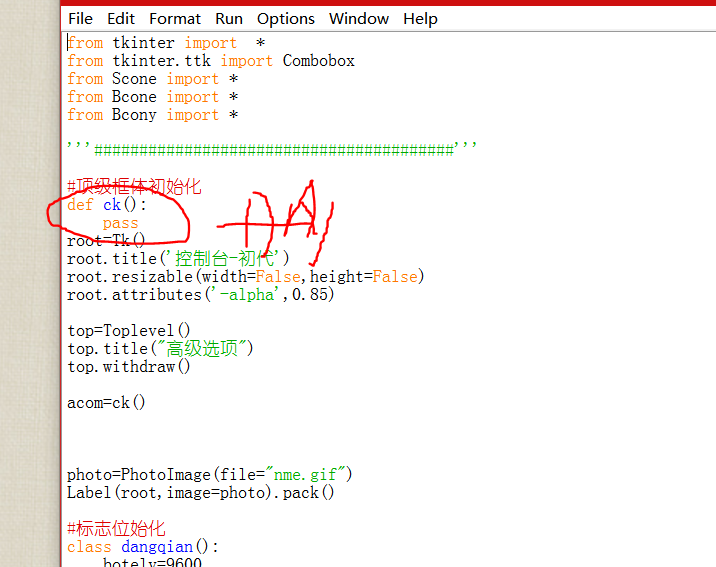Open the Run menu
Screen dimensions: 716x567
[x=229, y=18]
